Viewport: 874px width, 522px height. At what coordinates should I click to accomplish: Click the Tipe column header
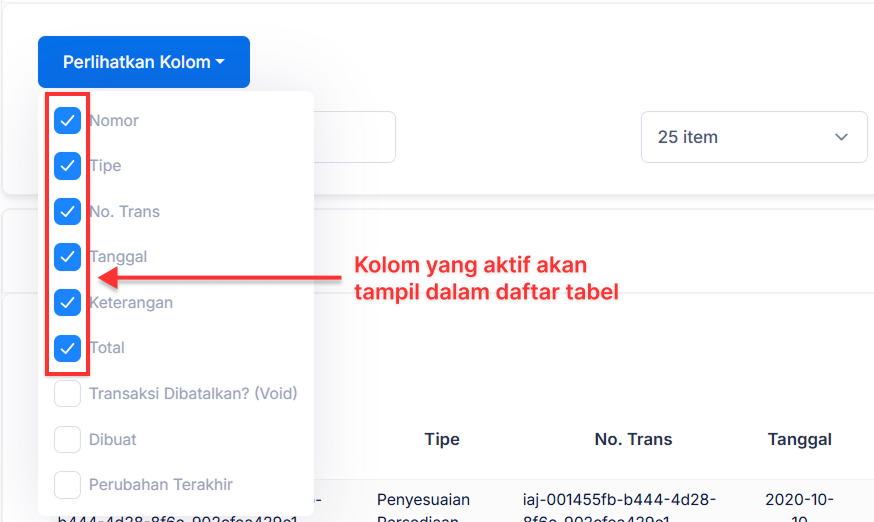tap(442, 439)
